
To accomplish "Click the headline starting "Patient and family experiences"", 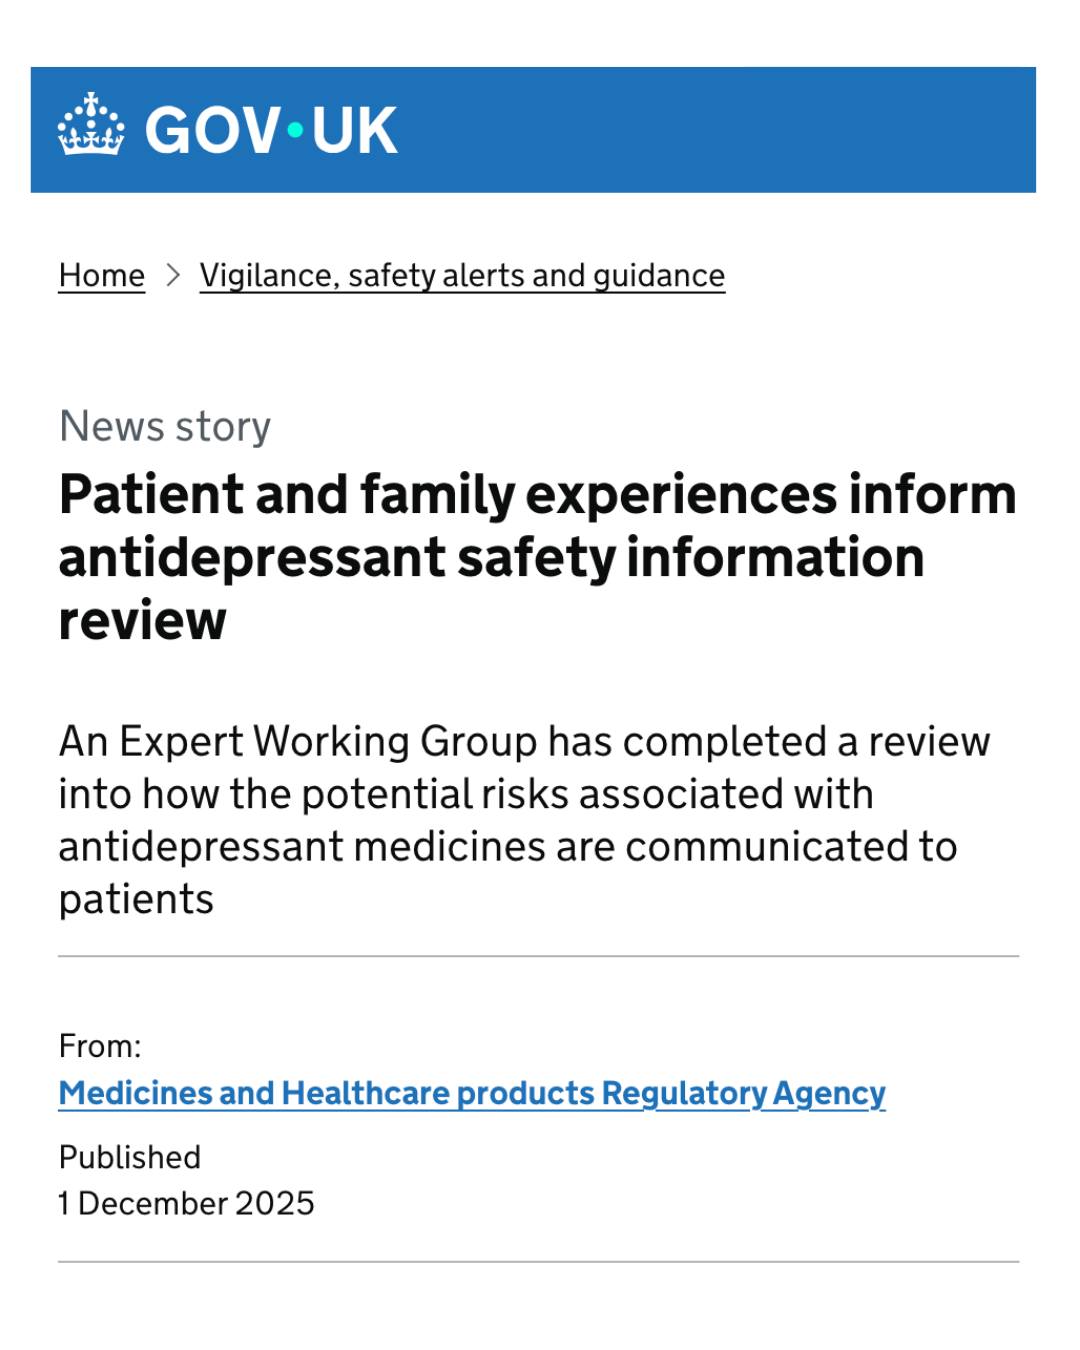I will pyautogui.click(x=538, y=557).
